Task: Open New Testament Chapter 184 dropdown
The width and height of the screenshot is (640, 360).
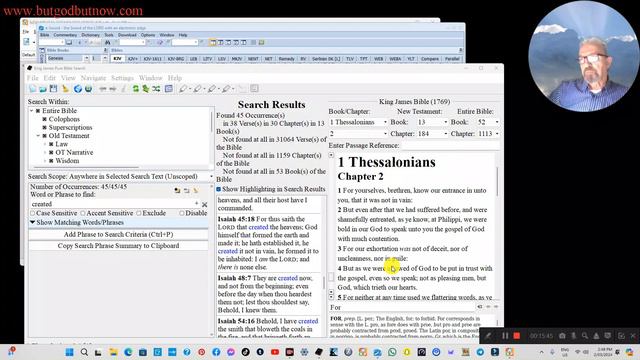Action: click(x=445, y=134)
